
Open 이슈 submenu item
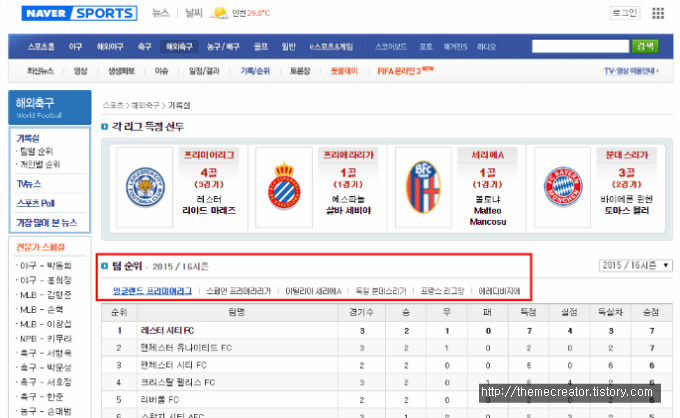click(161, 71)
